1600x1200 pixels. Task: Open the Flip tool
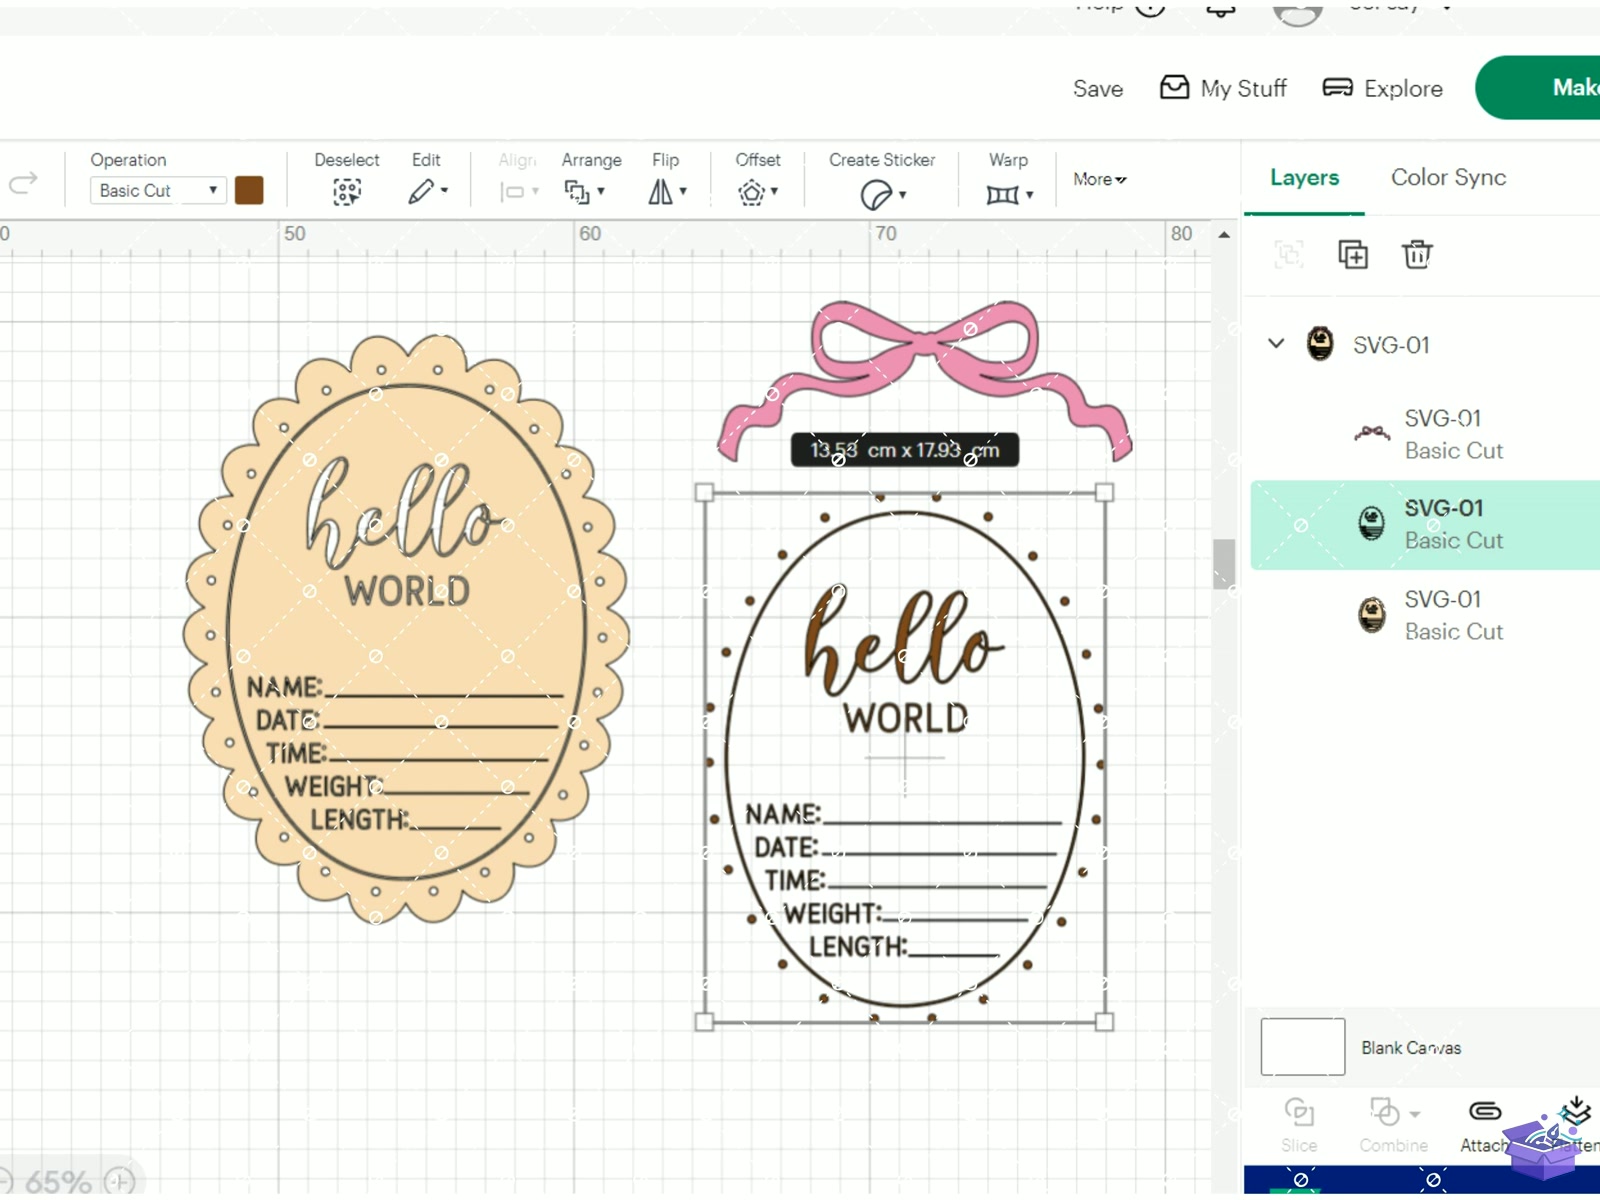click(667, 191)
